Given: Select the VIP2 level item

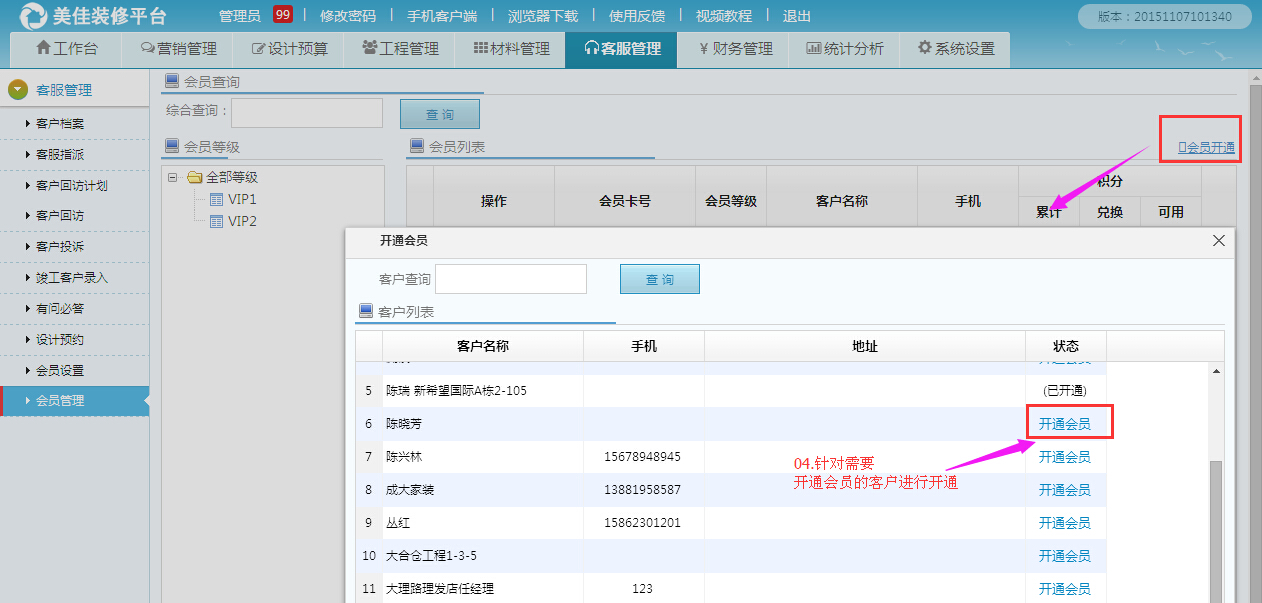Looking at the screenshot, I should point(241,221).
